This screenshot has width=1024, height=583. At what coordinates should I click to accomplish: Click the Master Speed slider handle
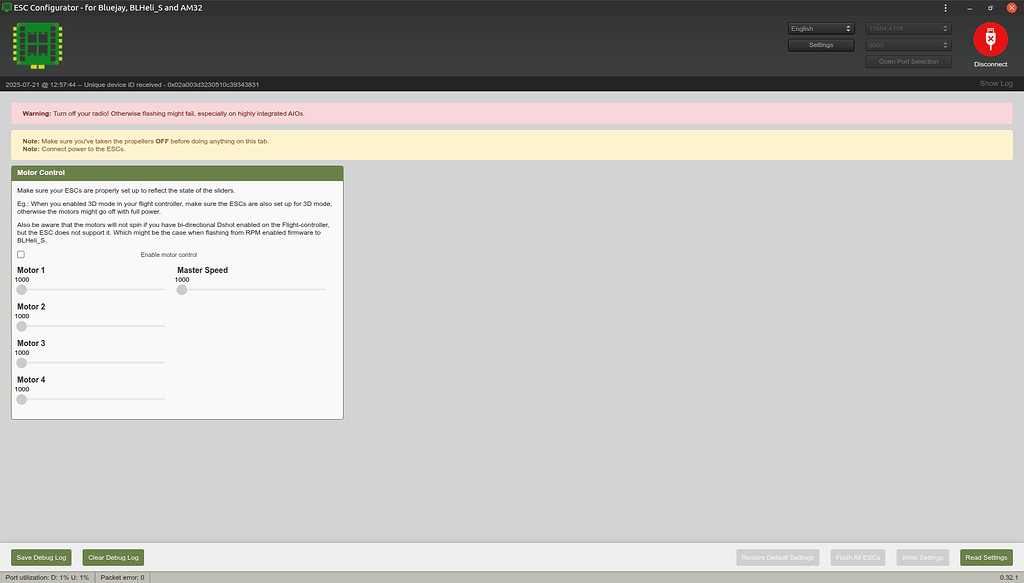182,290
